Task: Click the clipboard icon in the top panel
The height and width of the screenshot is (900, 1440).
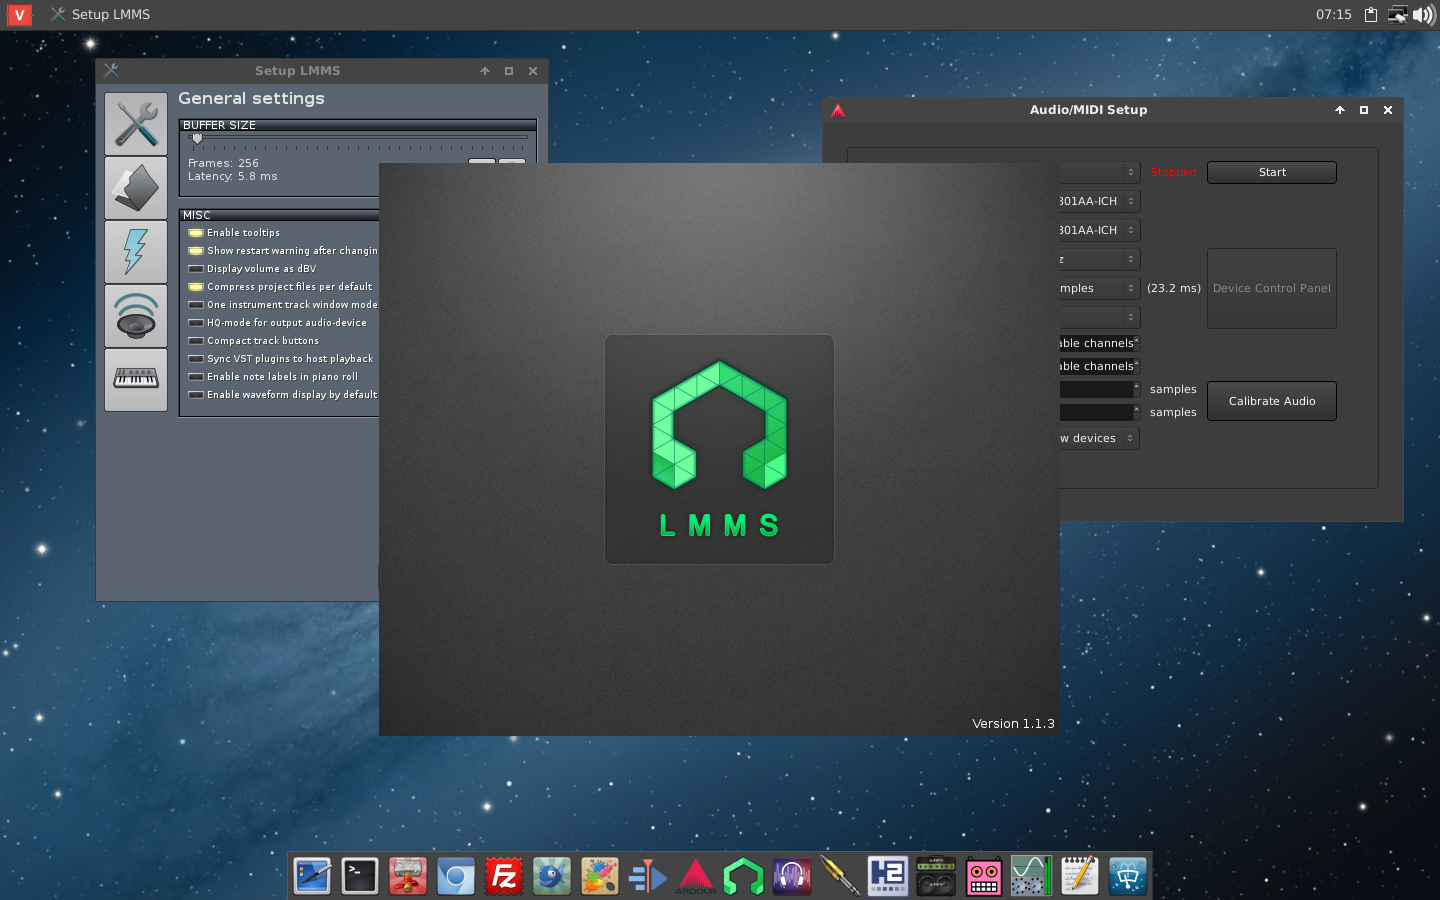Action: pos(1371,14)
